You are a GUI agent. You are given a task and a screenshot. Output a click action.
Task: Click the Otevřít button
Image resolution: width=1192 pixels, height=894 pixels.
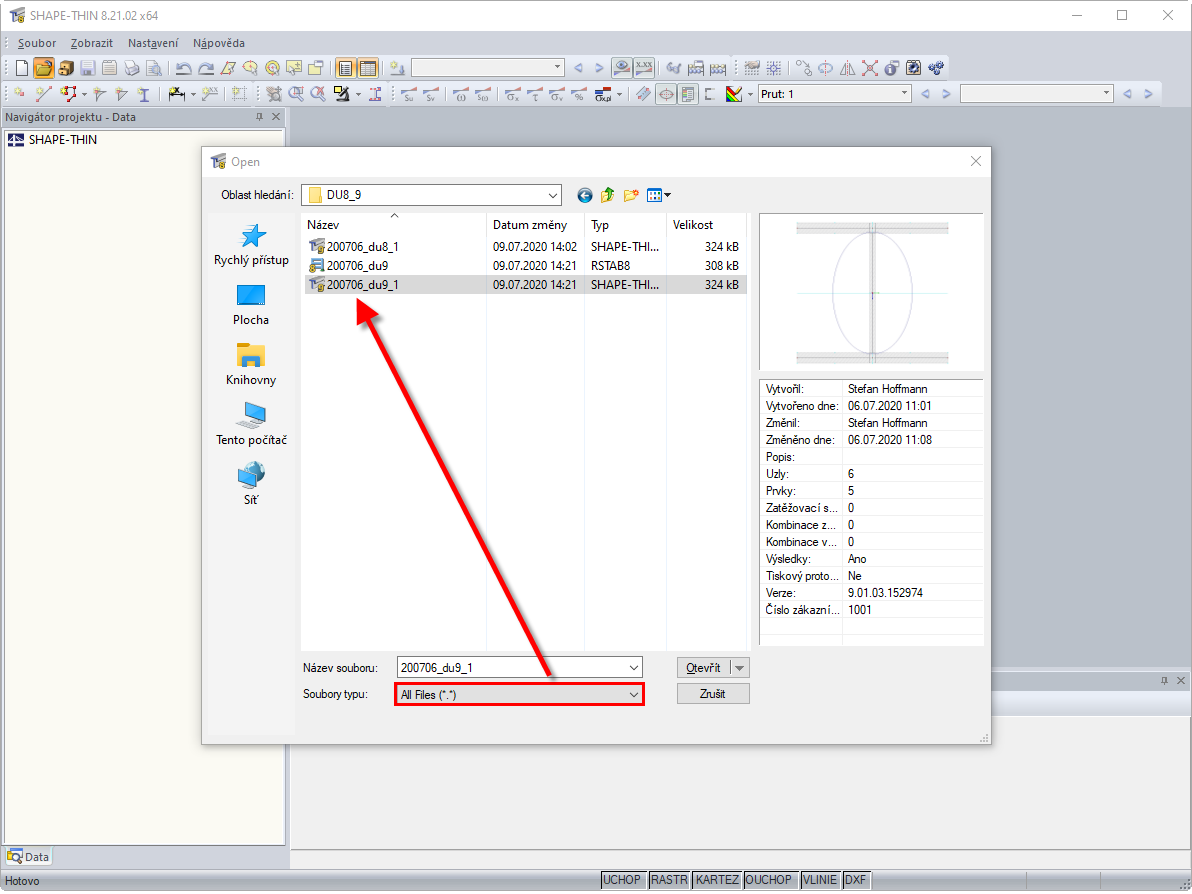coord(703,668)
